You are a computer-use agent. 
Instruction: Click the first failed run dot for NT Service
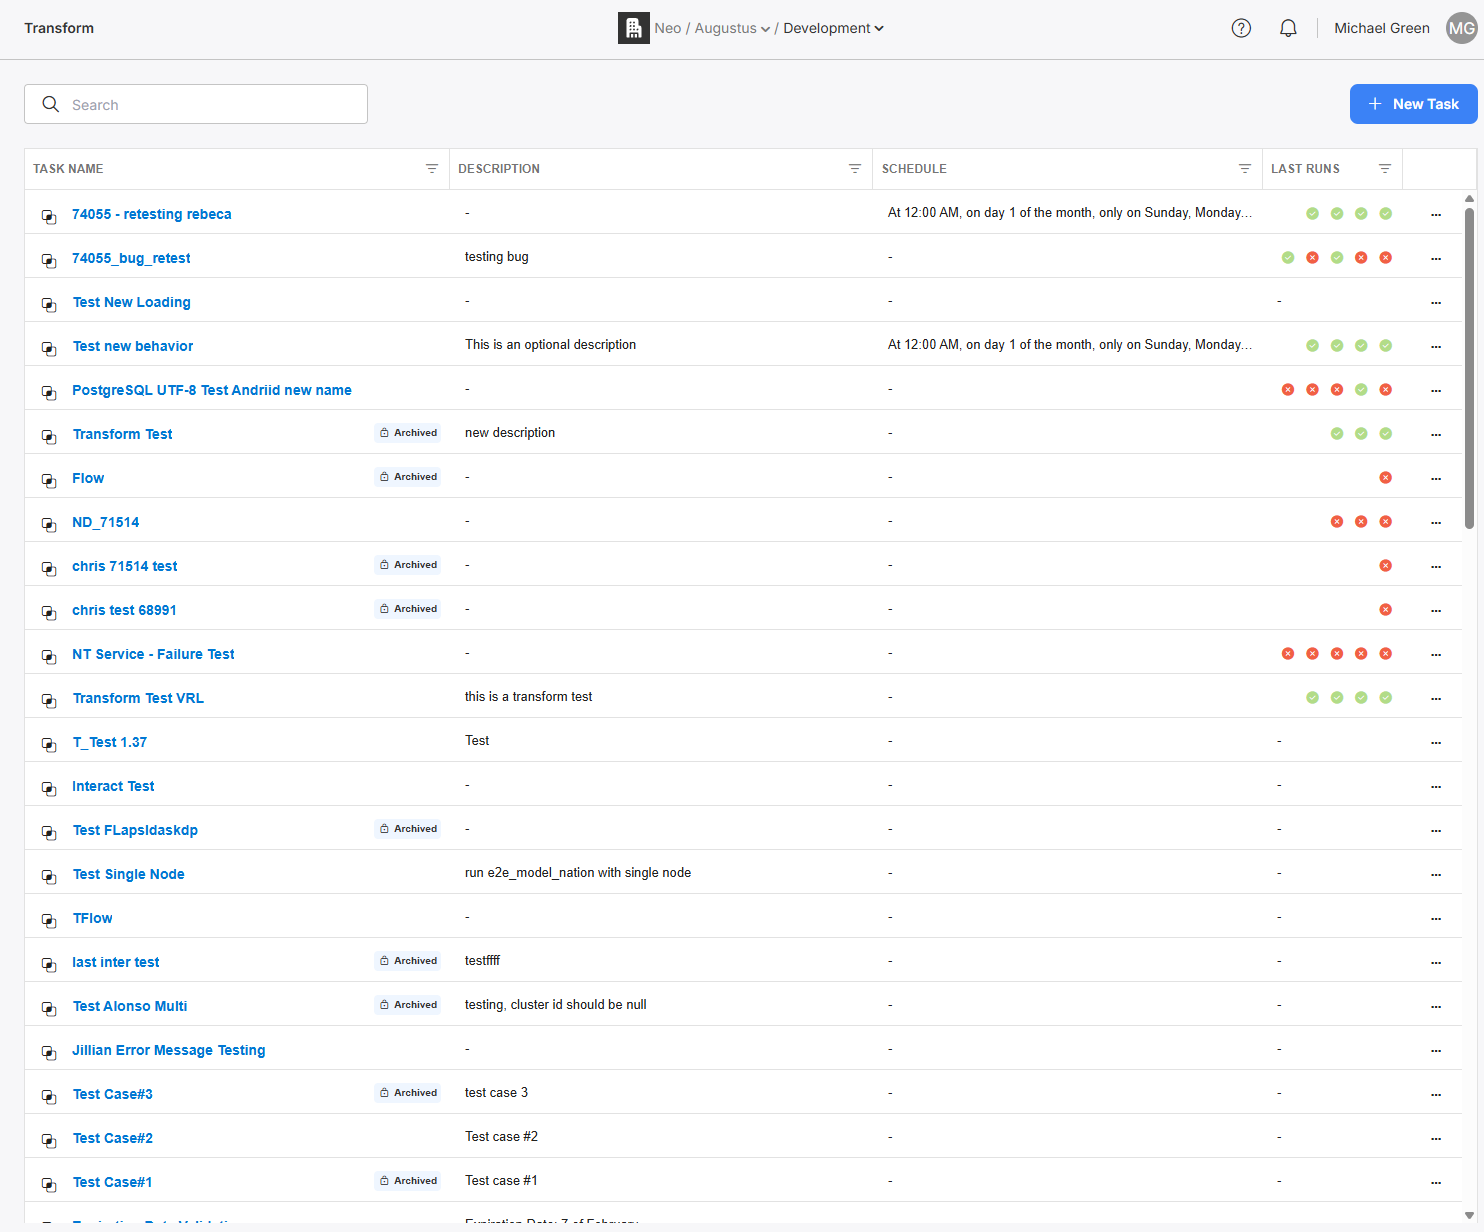coord(1288,654)
